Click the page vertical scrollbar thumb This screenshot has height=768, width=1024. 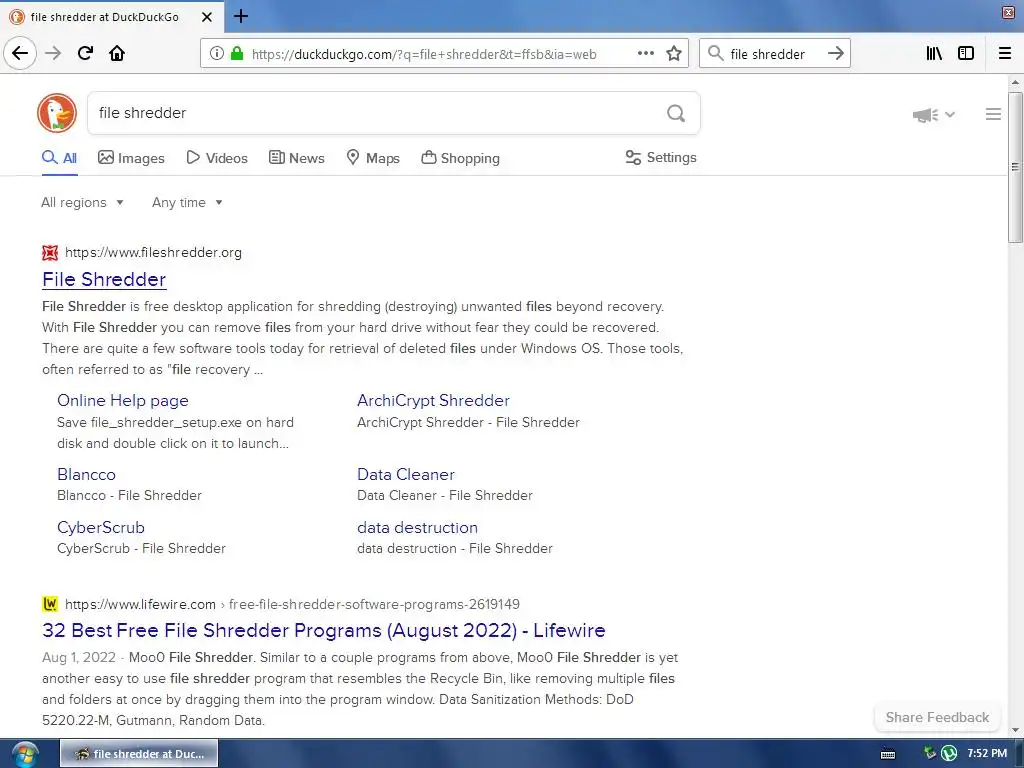click(x=1014, y=167)
